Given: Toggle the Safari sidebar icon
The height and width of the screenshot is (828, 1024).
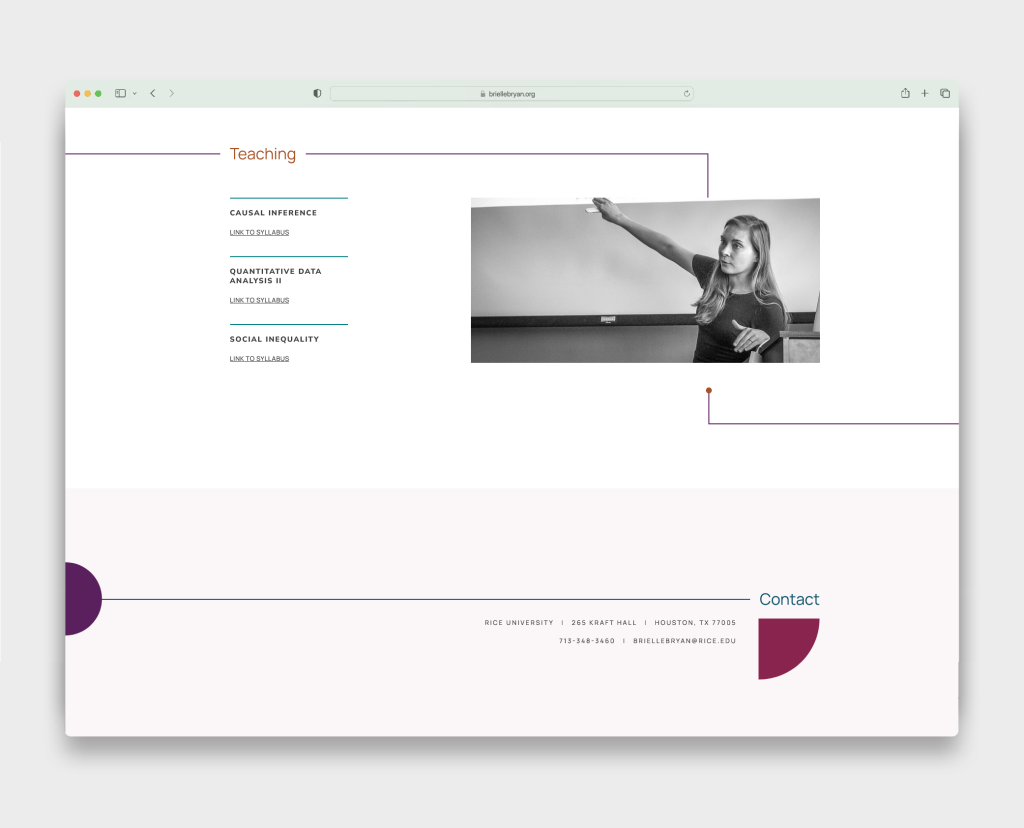Looking at the screenshot, I should (120, 93).
